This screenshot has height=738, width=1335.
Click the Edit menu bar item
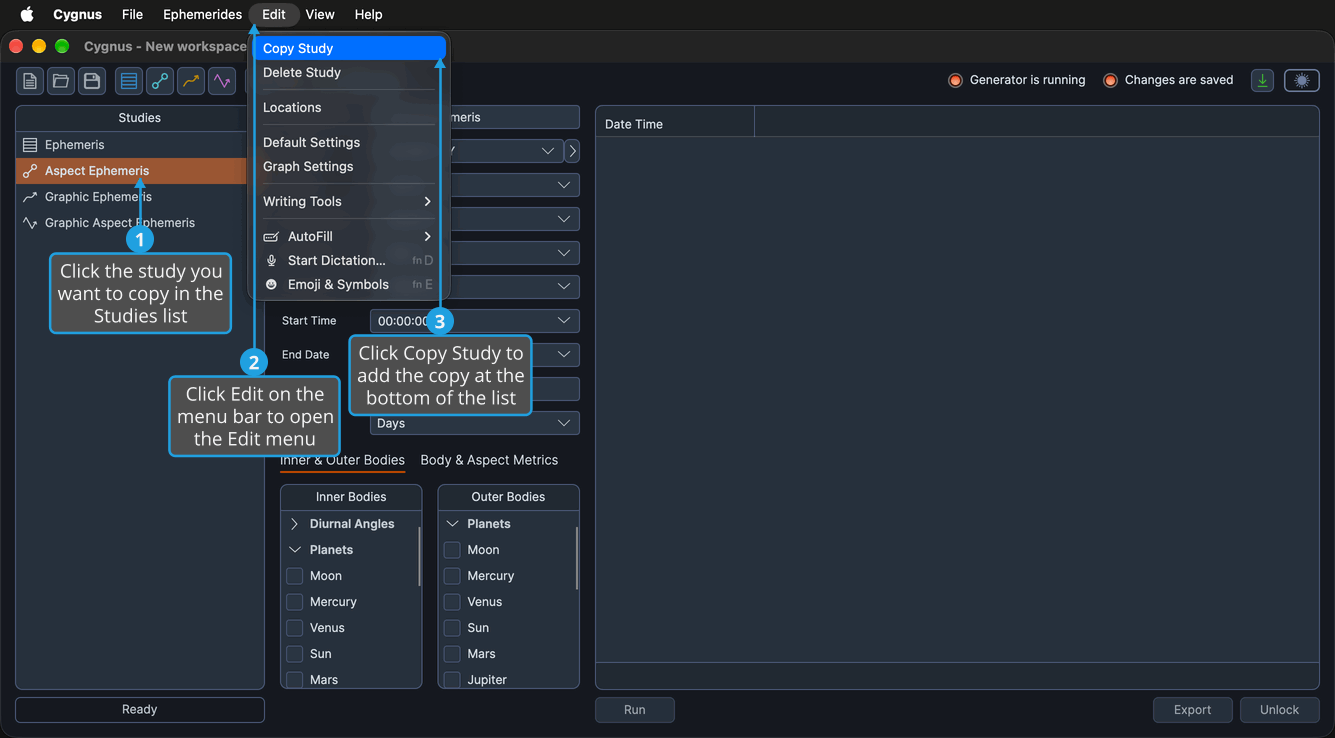pyautogui.click(x=274, y=14)
